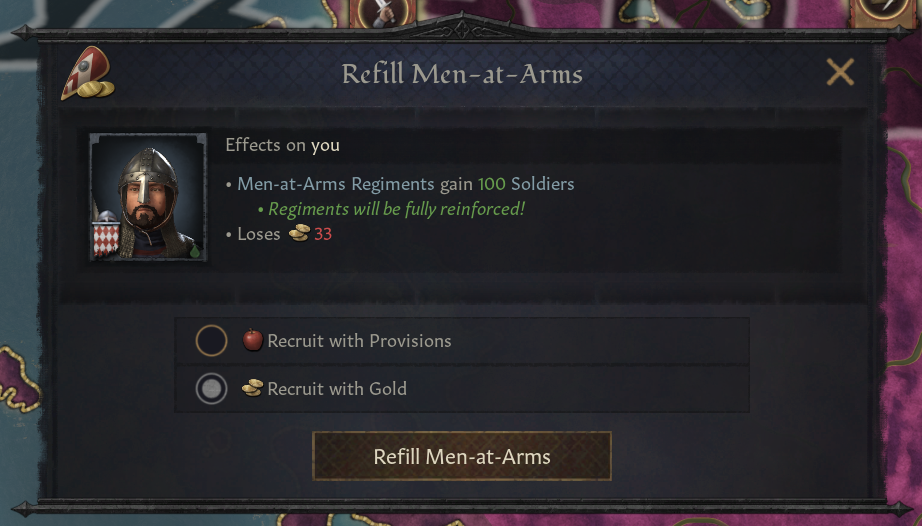Image resolution: width=922 pixels, height=526 pixels.
Task: Choose the Recruit with Gold option label
Action: coord(337,389)
